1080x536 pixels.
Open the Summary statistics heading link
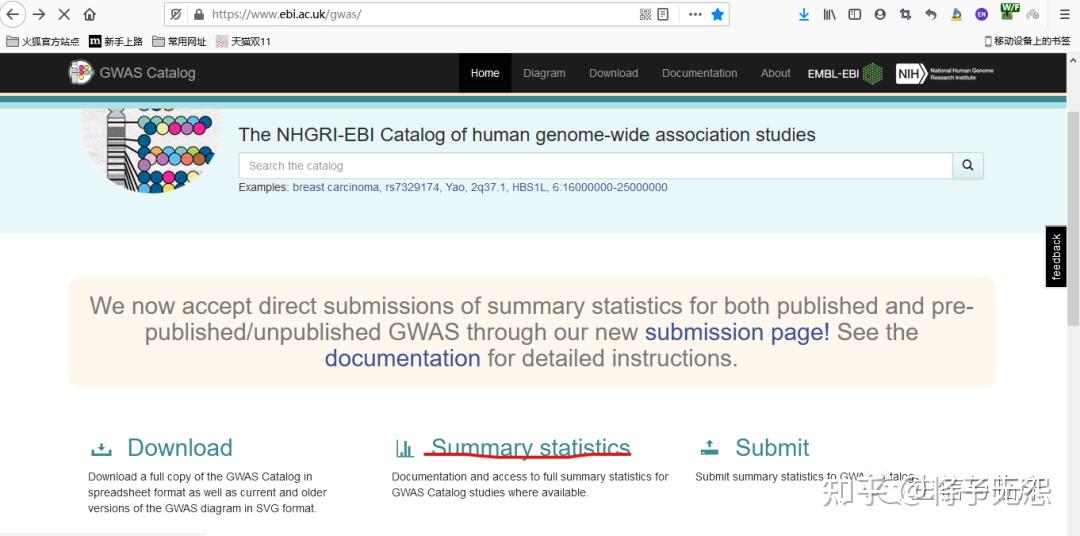click(x=530, y=448)
